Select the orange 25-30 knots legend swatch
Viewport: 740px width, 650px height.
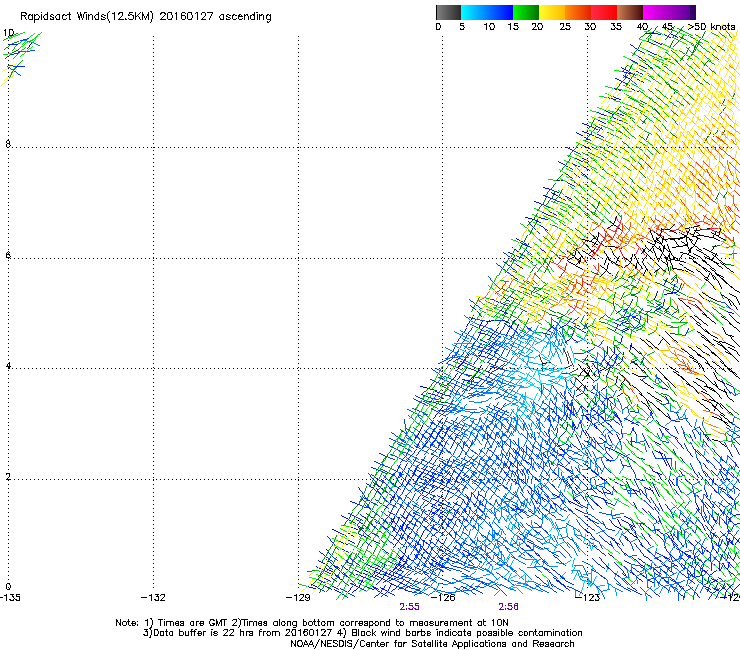tap(578, 12)
